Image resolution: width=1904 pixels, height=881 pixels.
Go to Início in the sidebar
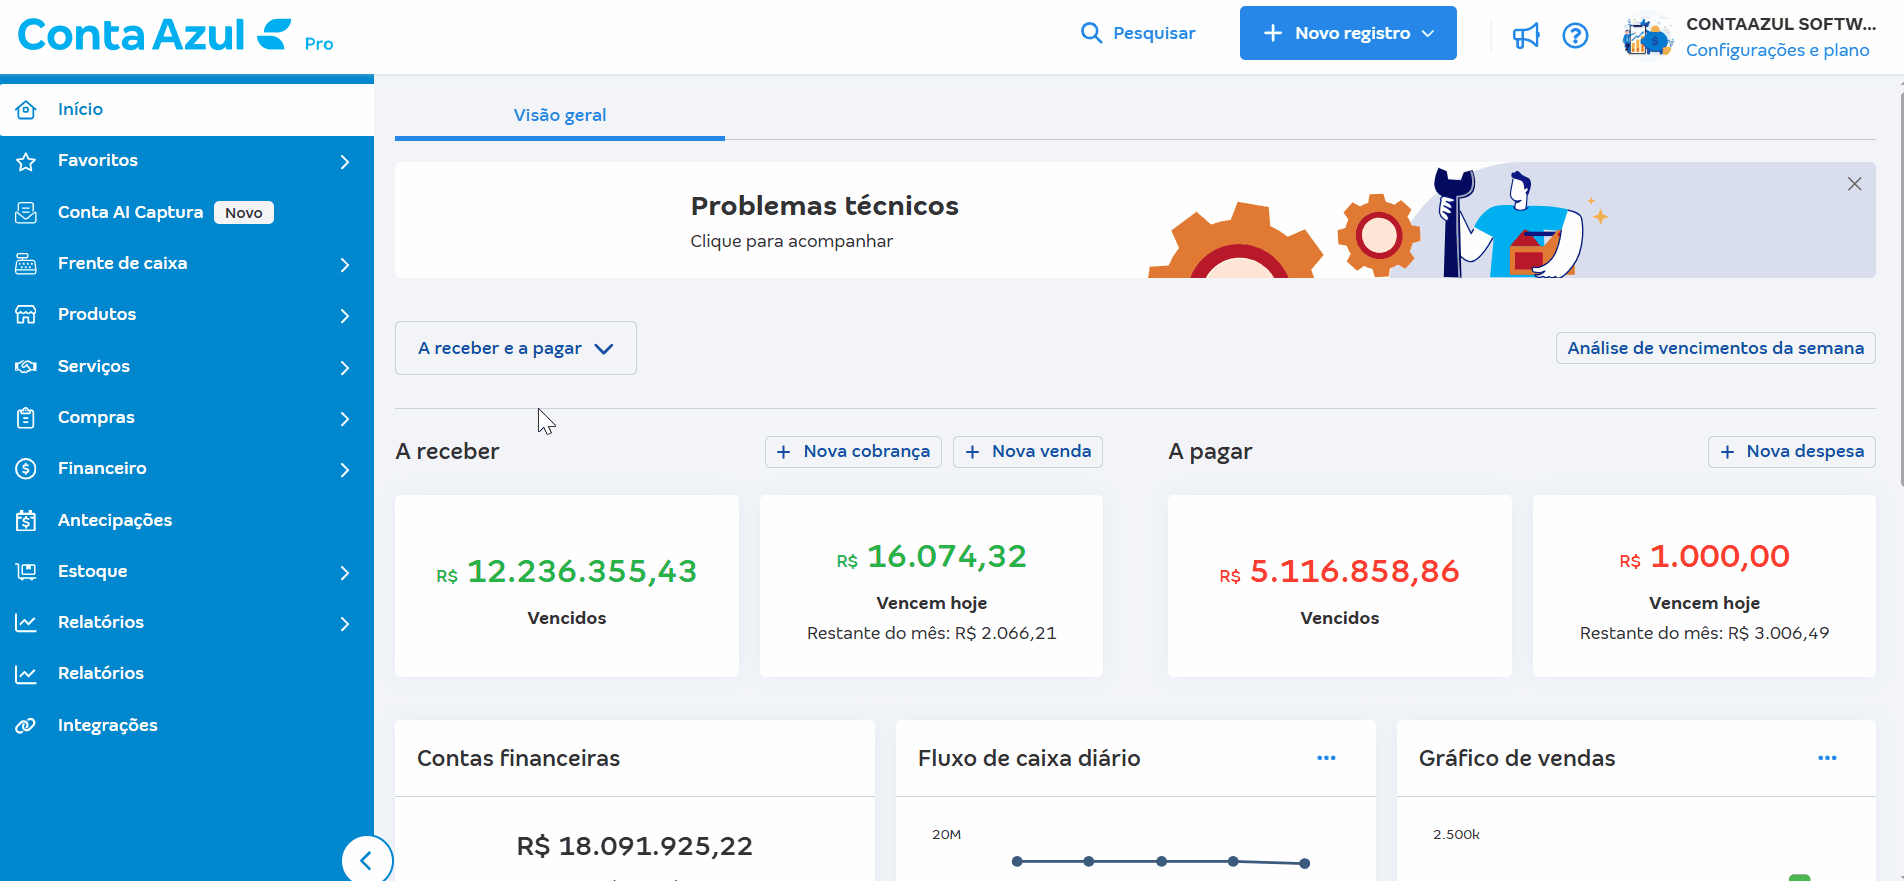pyautogui.click(x=80, y=109)
